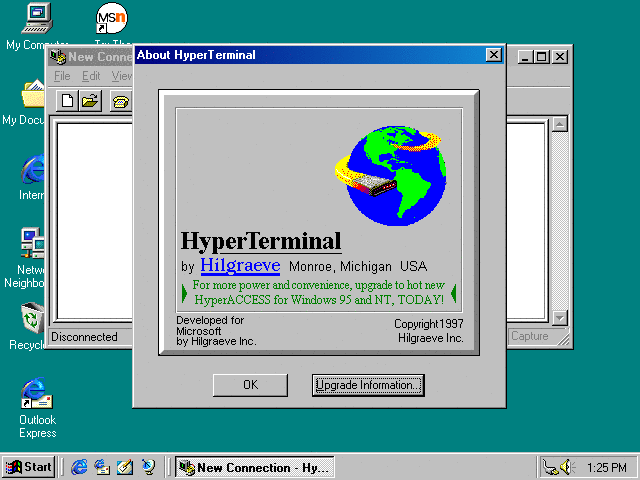The height and width of the screenshot is (480, 640).
Task: Minimize the New Connection HyperTerminal window
Action: (525, 57)
